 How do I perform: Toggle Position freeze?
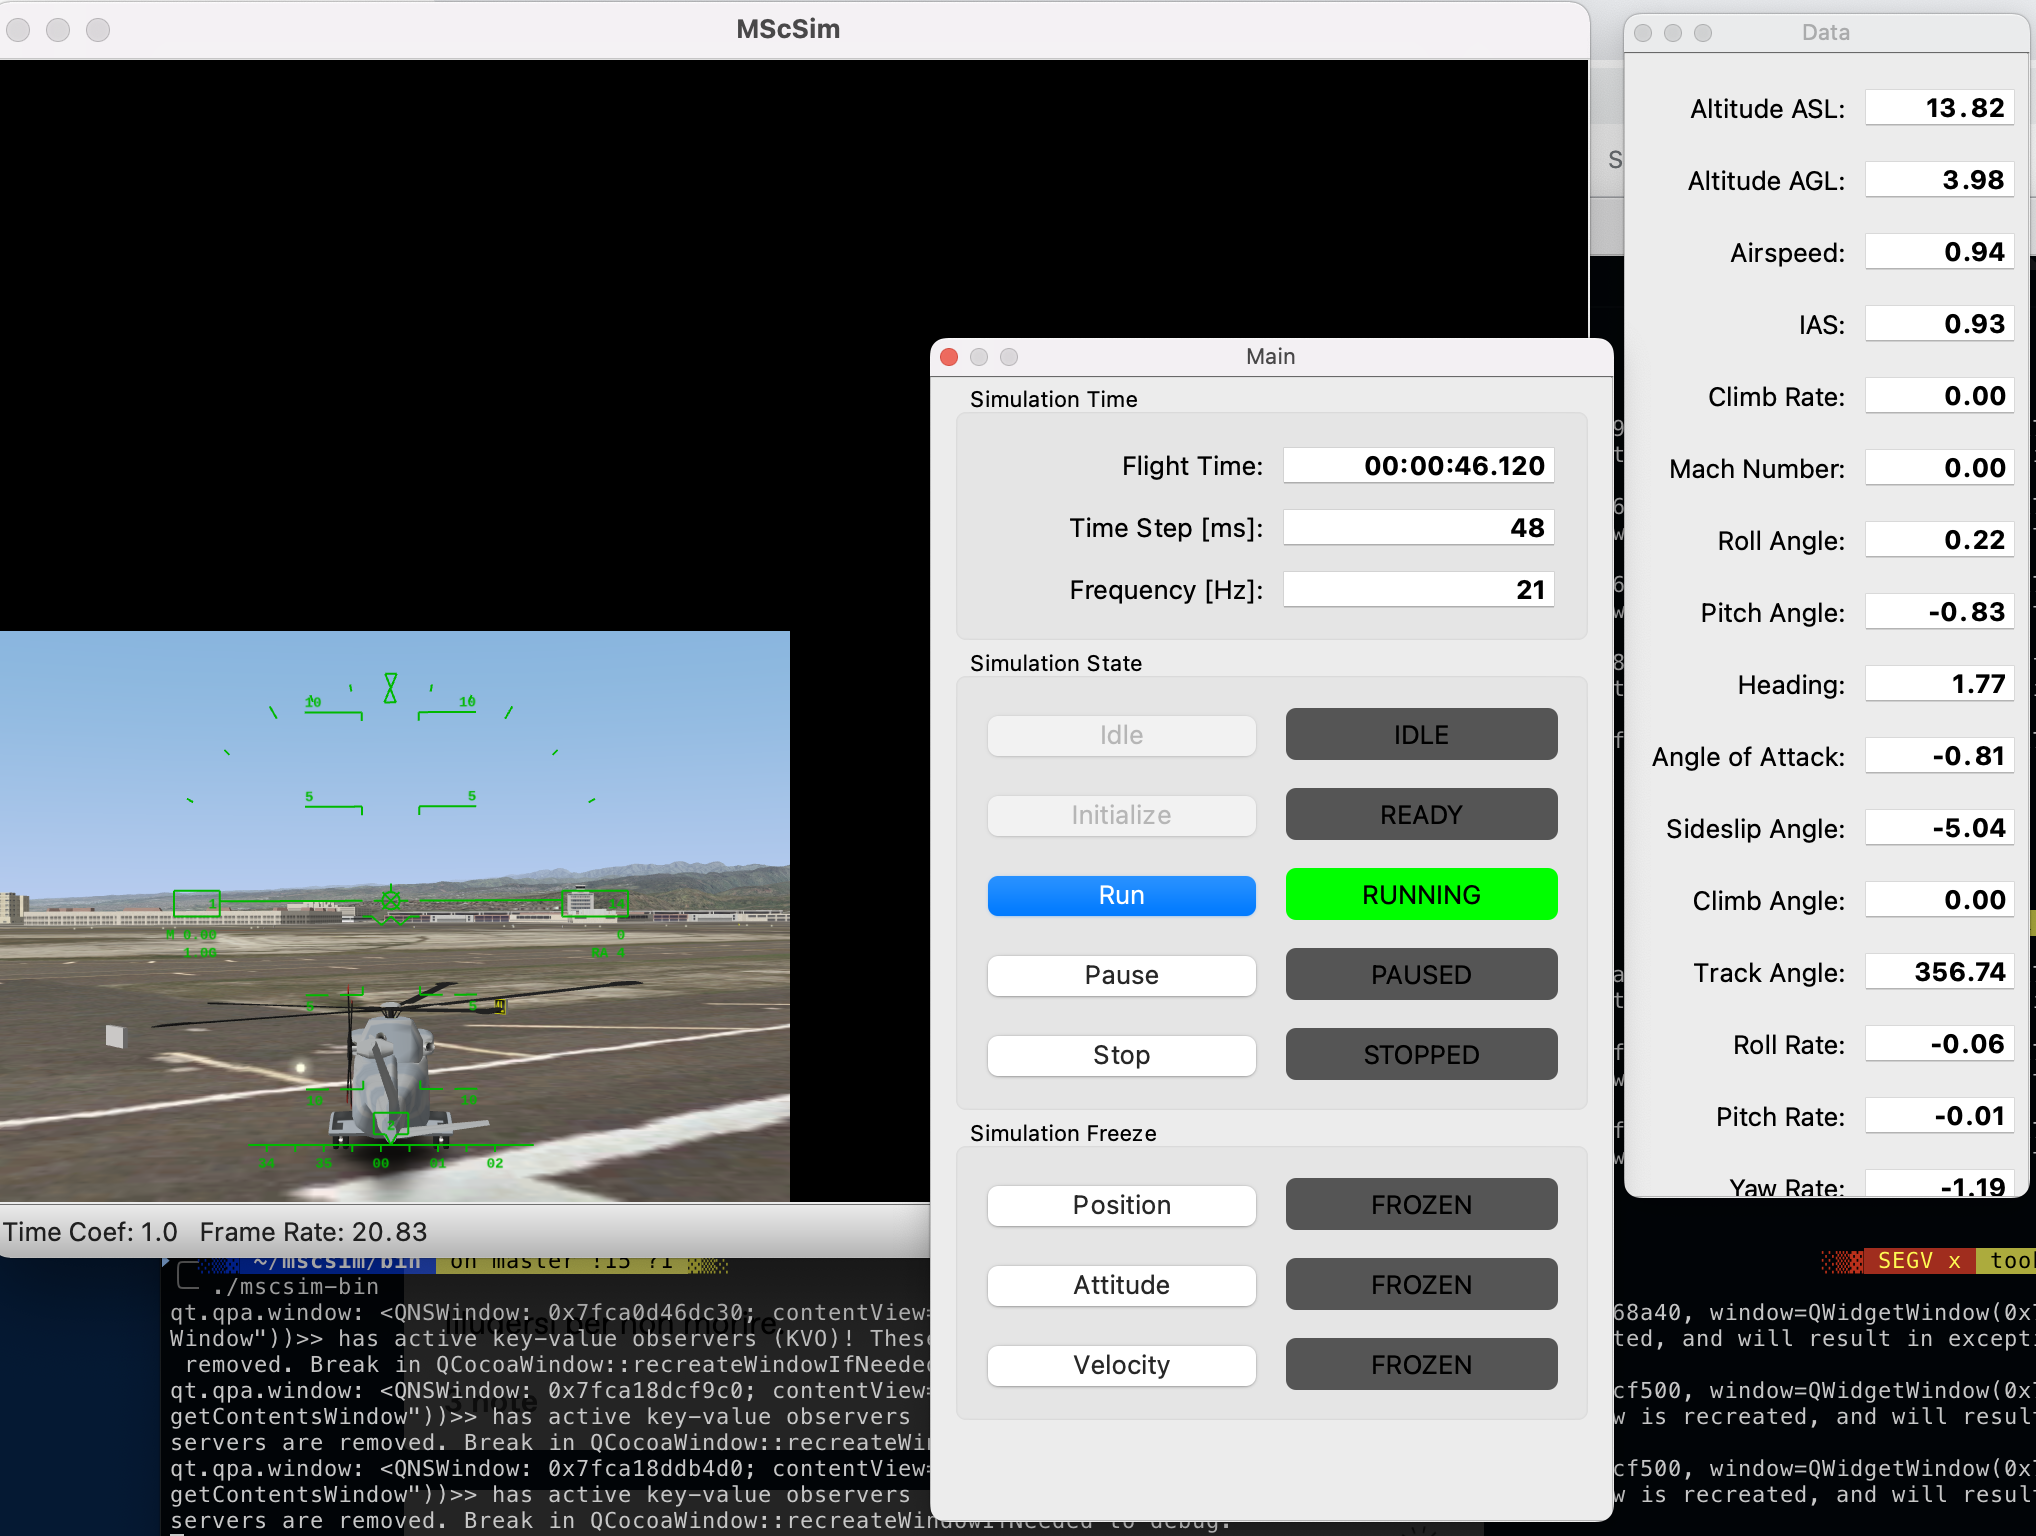(1121, 1205)
